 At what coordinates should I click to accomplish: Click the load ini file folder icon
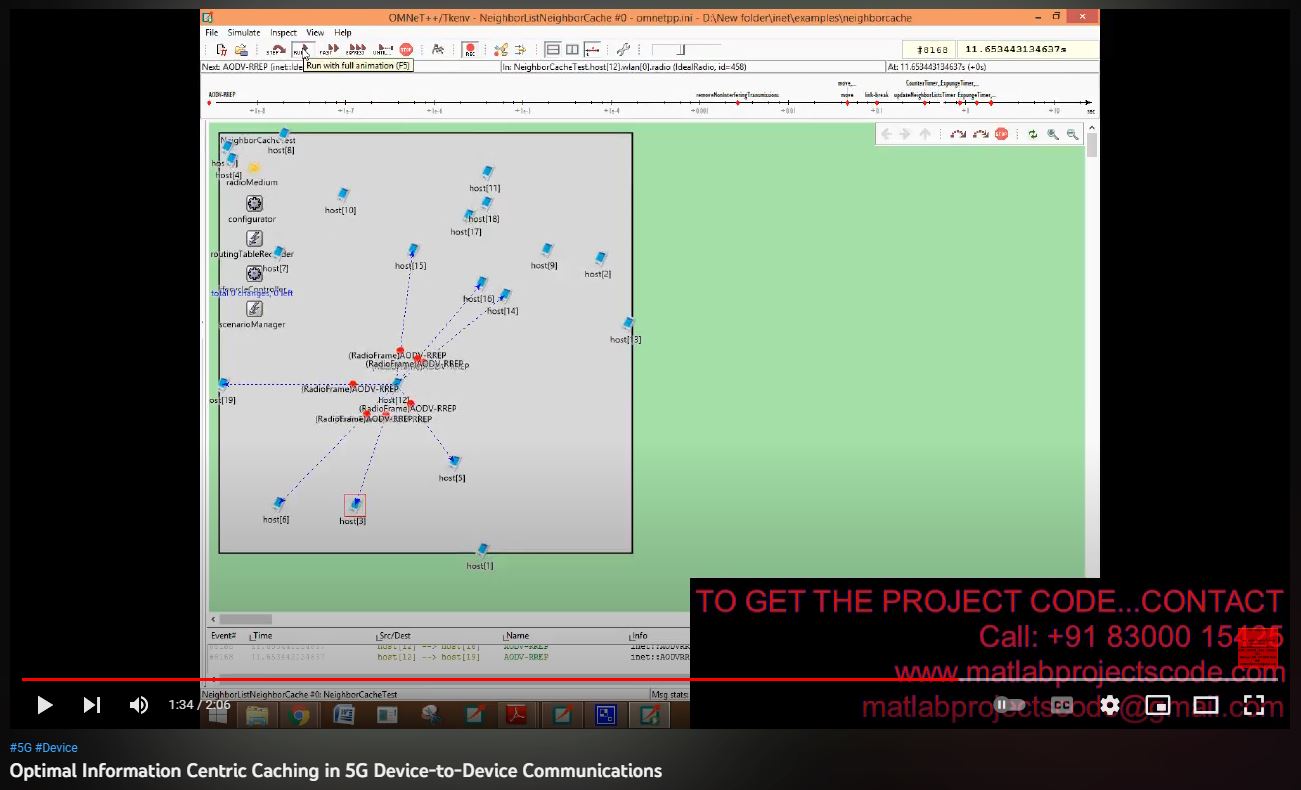click(x=241, y=49)
